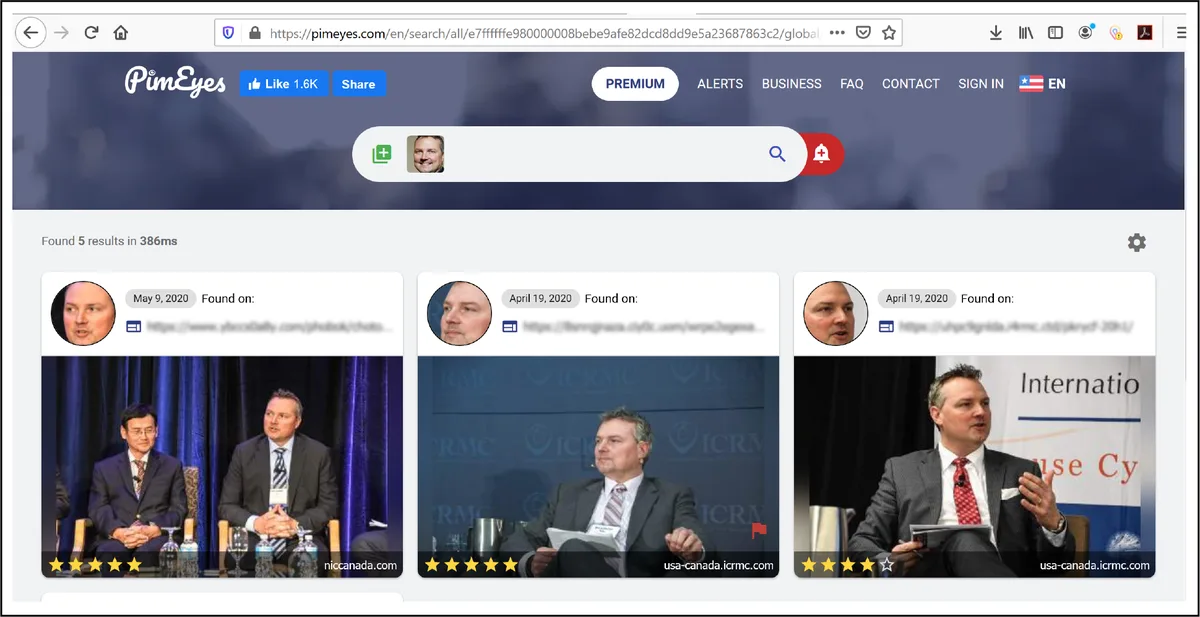
Task: Open the language selector showing EN
Action: [x=1043, y=84]
